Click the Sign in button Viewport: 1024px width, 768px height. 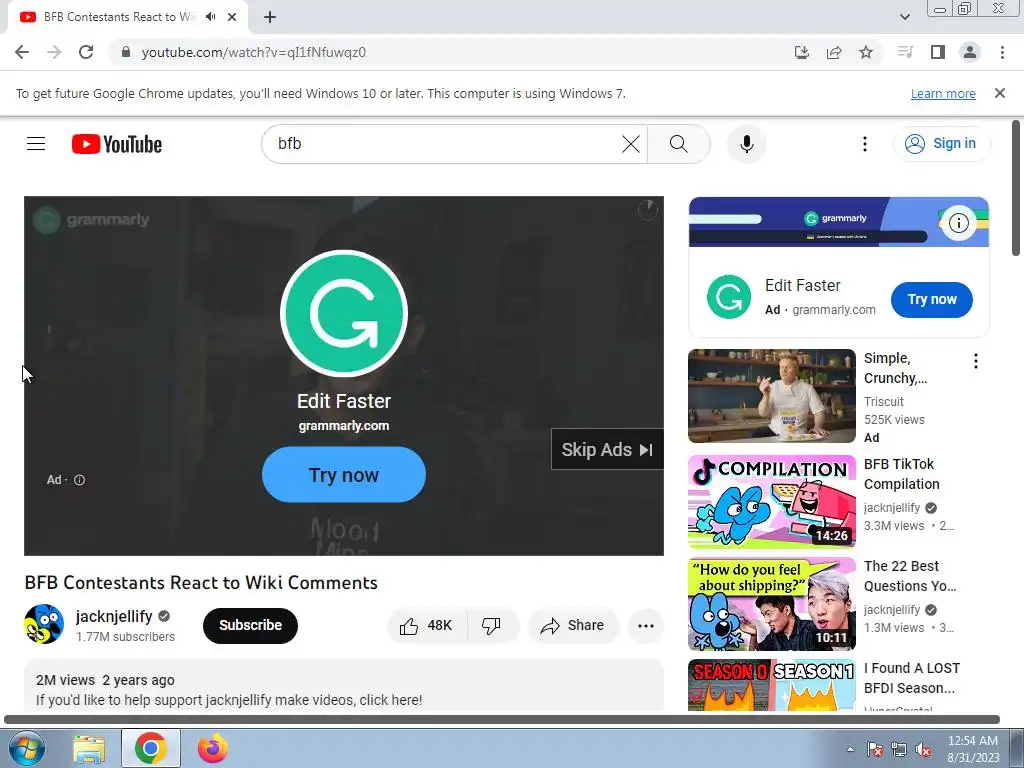tap(941, 144)
